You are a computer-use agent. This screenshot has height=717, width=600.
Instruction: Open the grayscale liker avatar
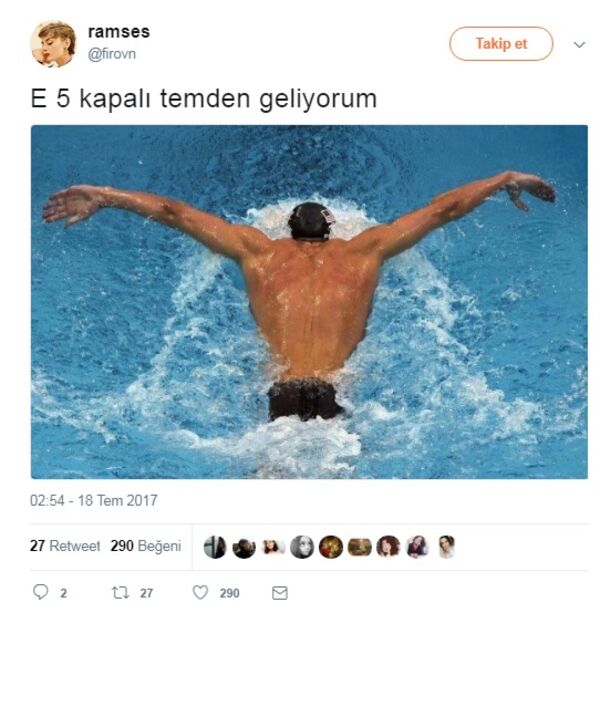pos(302,547)
